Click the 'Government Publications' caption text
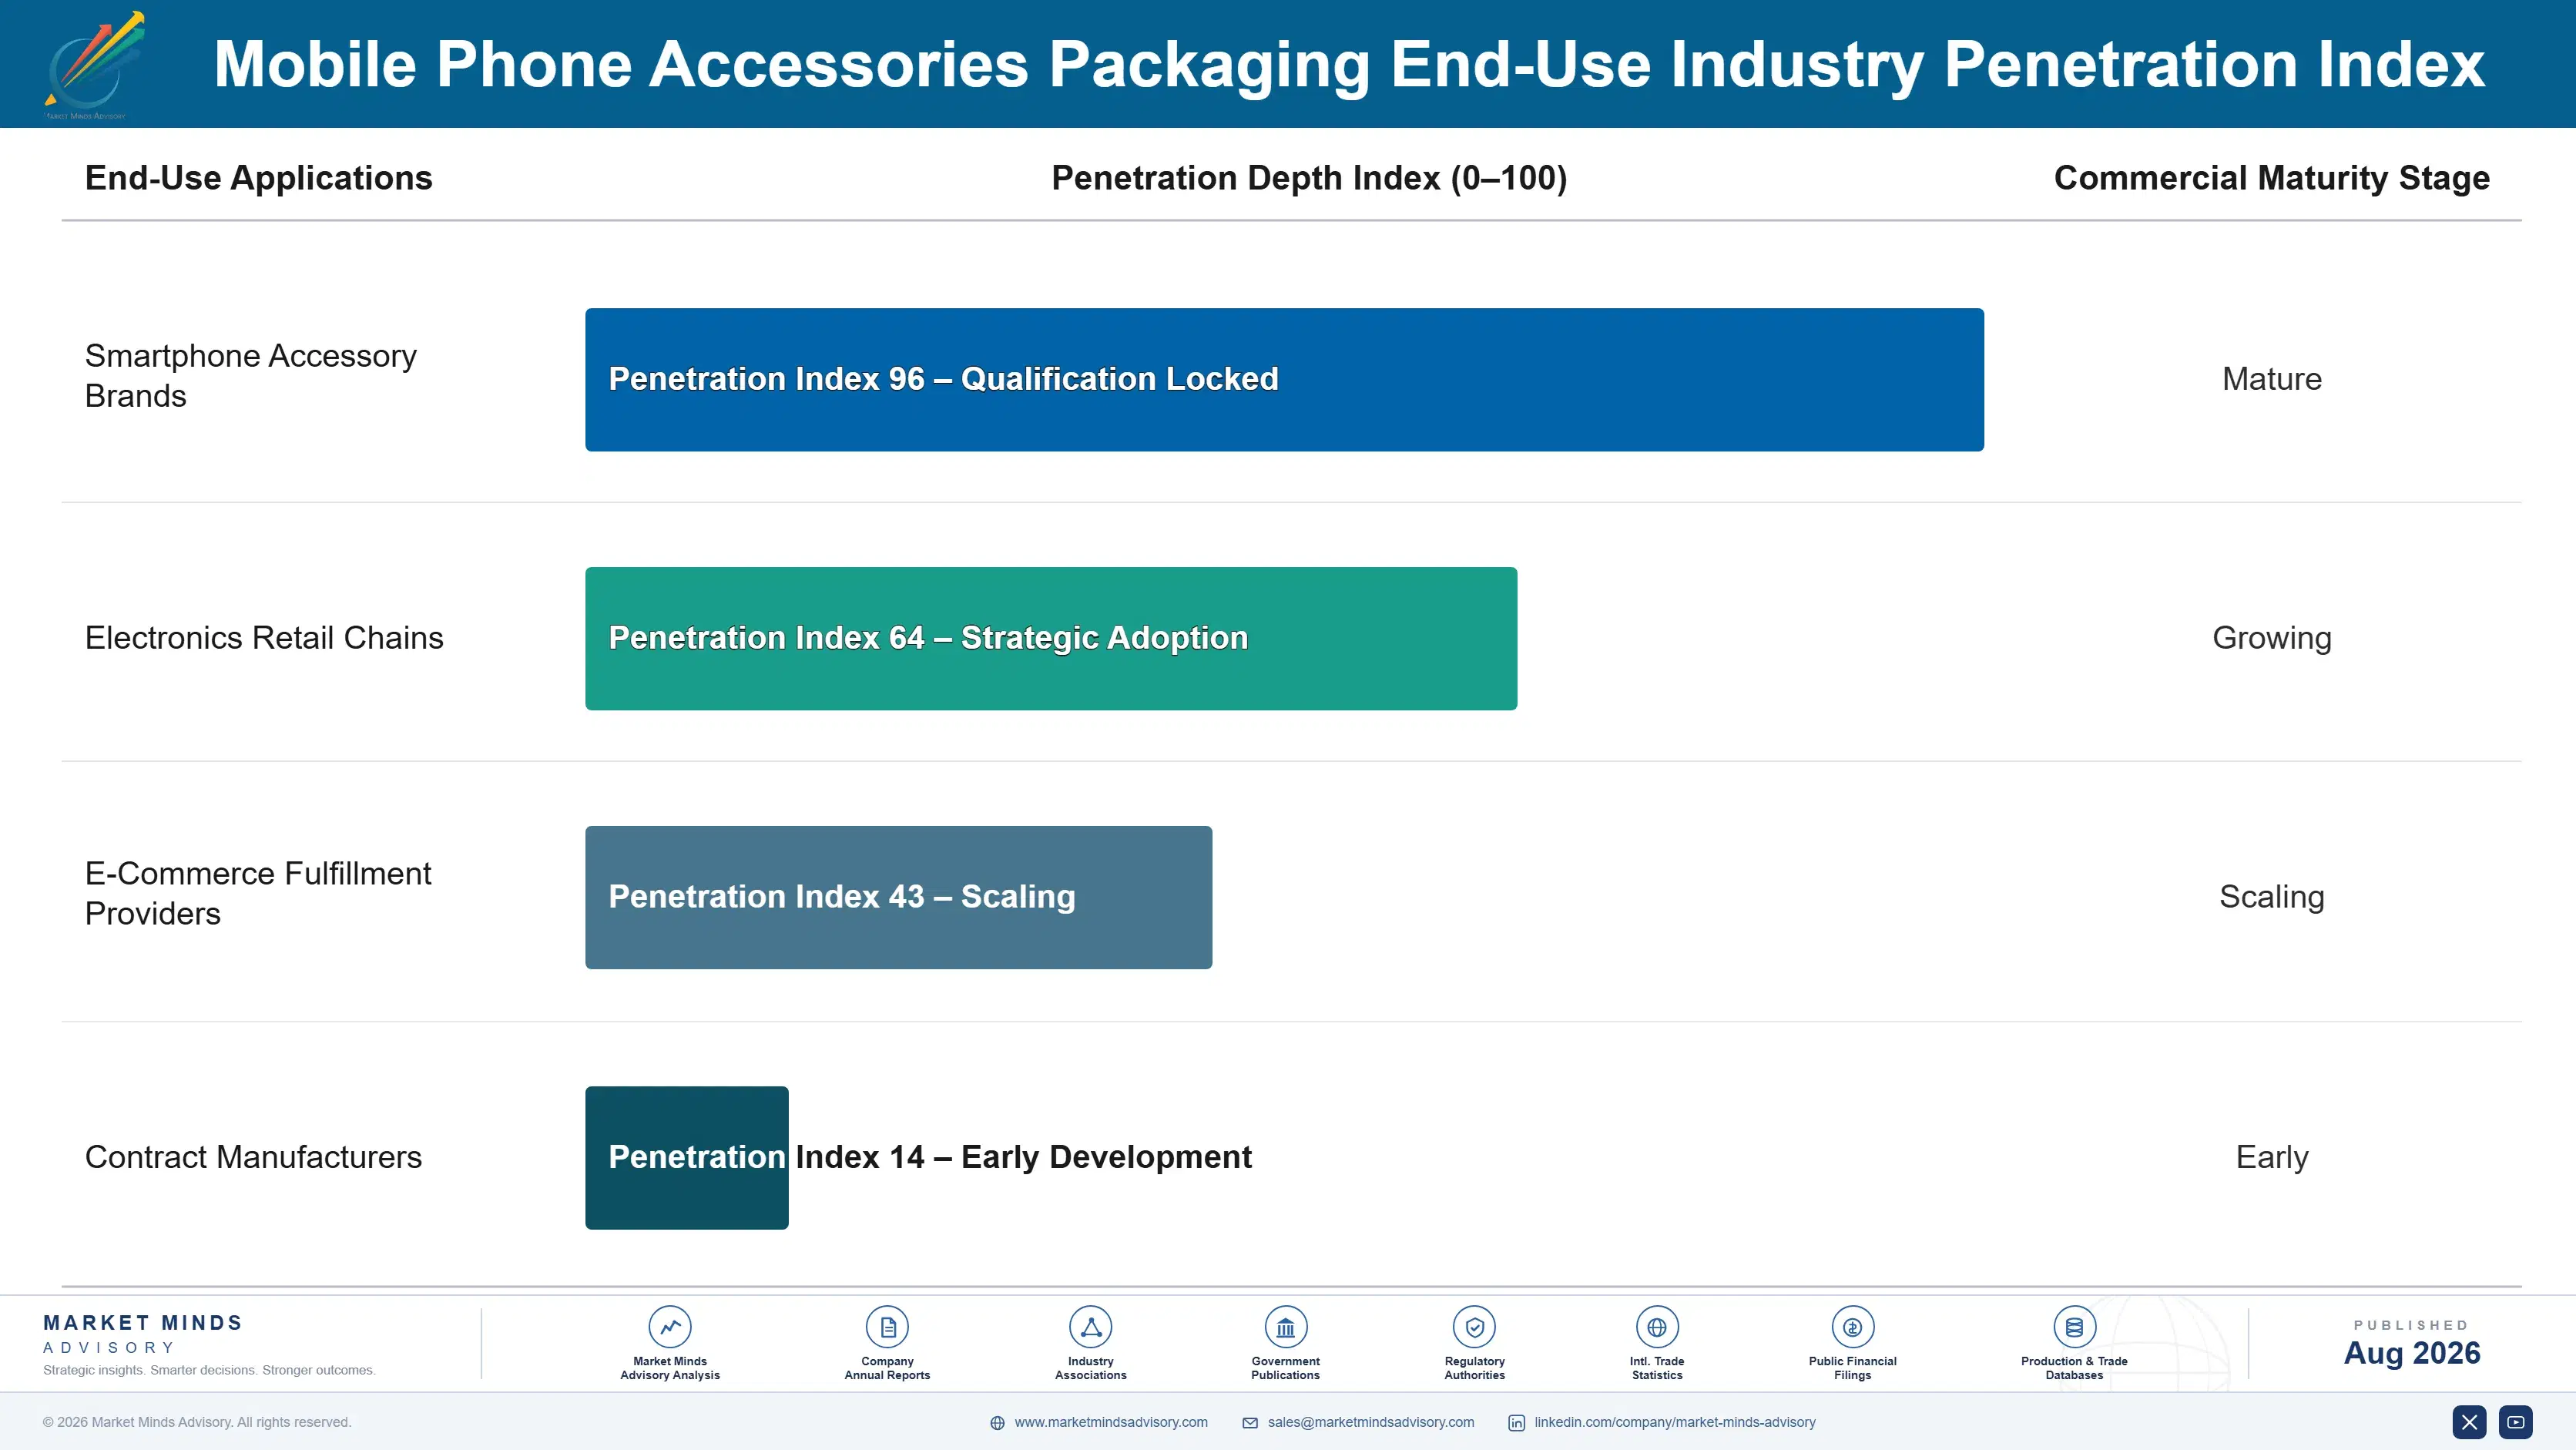 (x=1285, y=1368)
